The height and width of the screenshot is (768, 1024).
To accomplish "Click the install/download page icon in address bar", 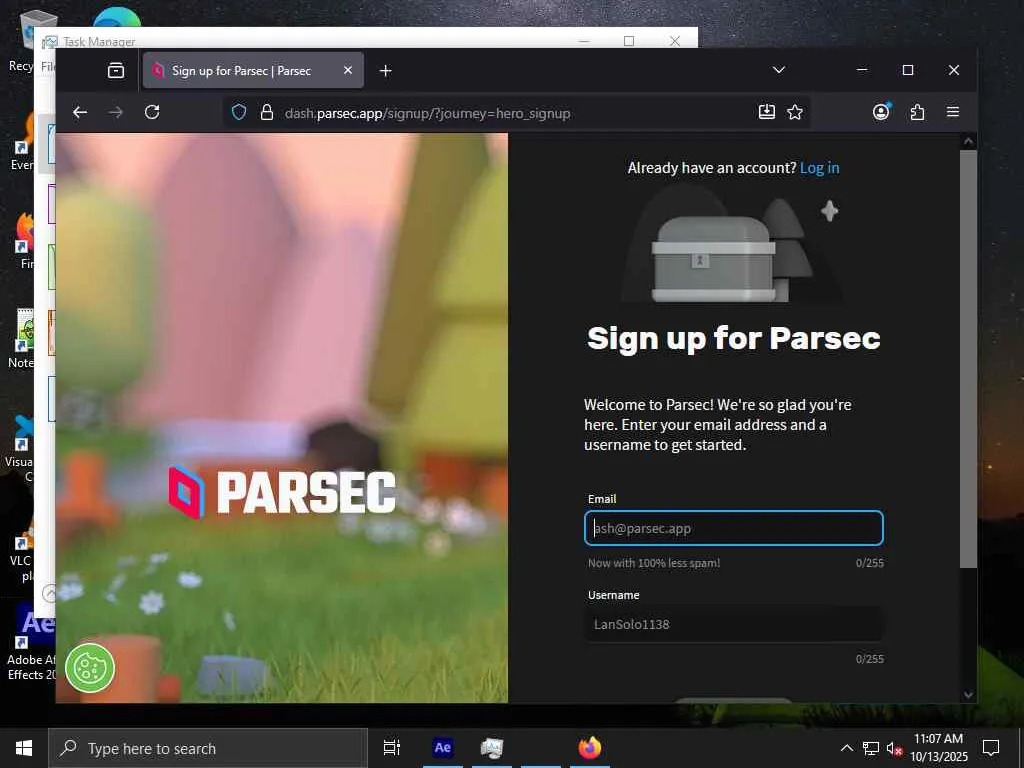I will 767,112.
